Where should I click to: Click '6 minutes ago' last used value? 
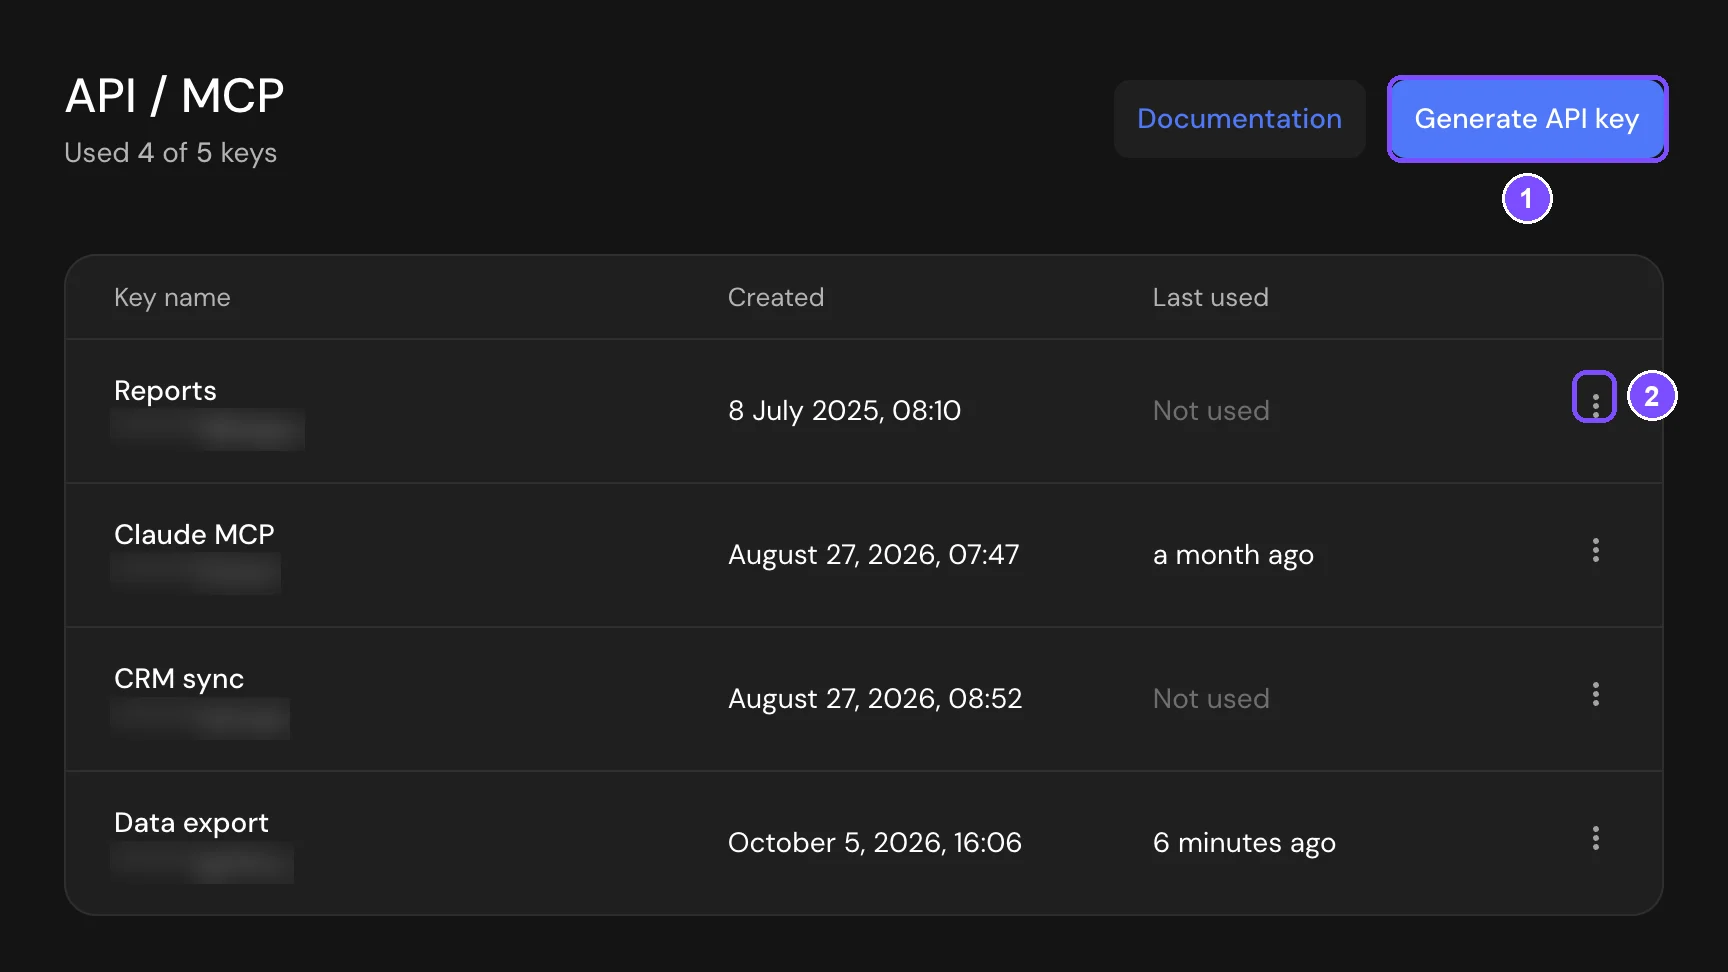point(1244,843)
